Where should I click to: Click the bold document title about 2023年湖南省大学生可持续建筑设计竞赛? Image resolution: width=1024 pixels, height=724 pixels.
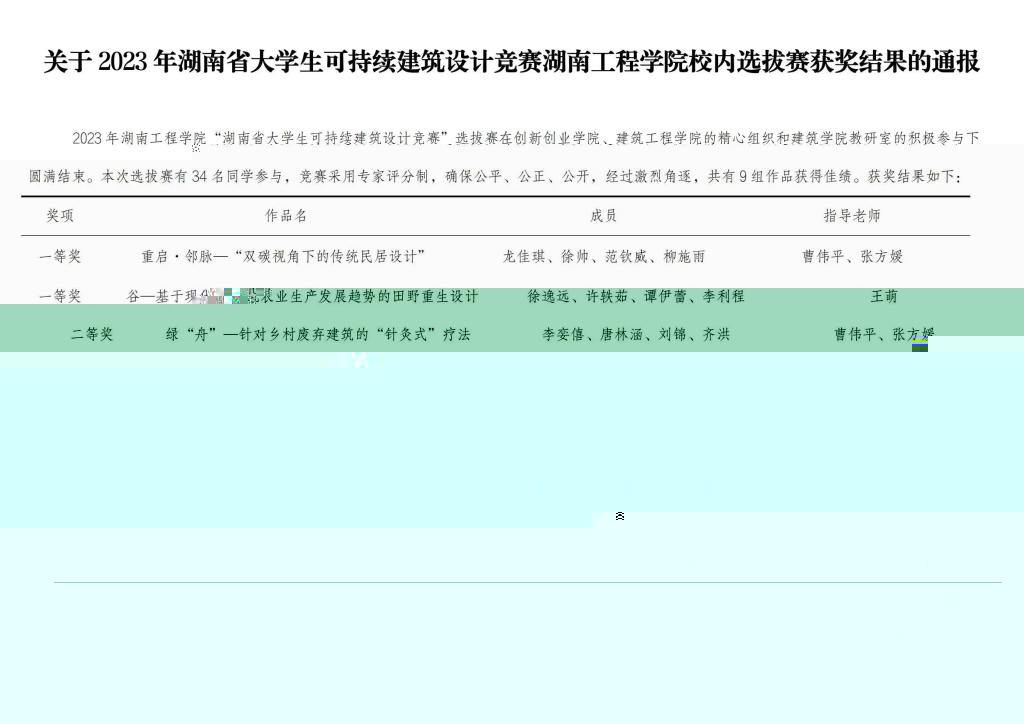coord(511,62)
